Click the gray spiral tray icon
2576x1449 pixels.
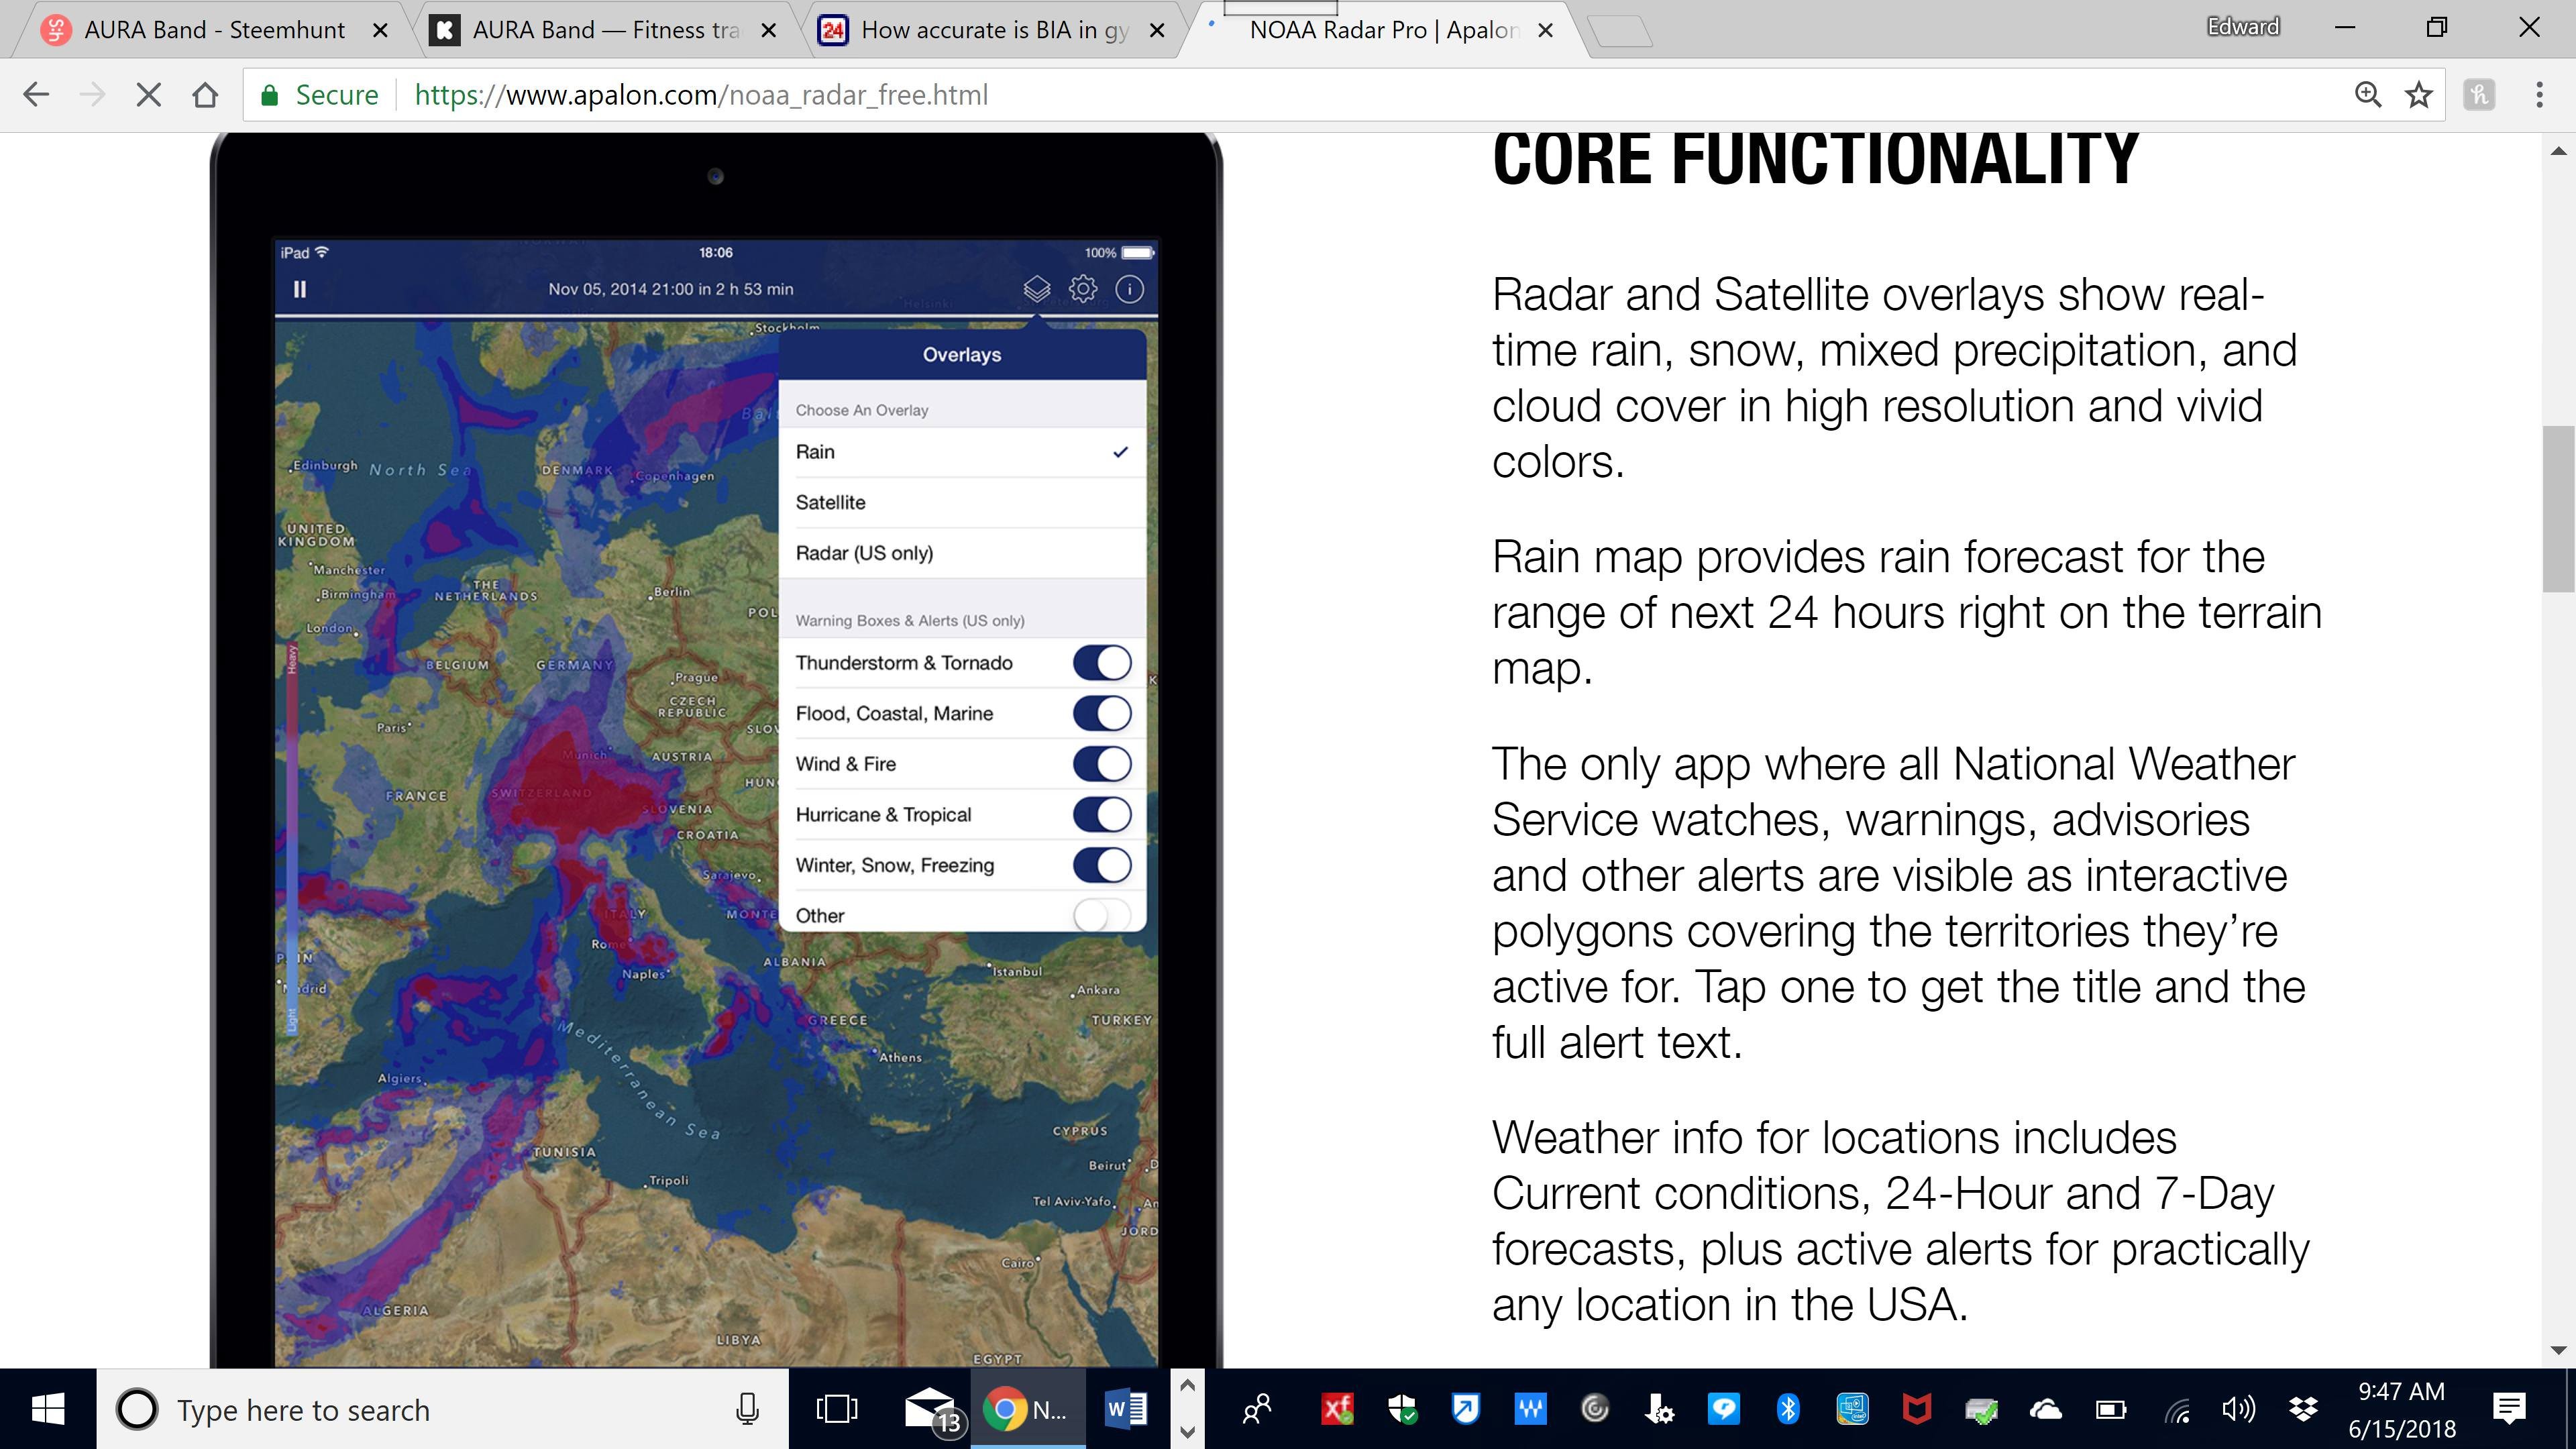click(x=1595, y=1410)
